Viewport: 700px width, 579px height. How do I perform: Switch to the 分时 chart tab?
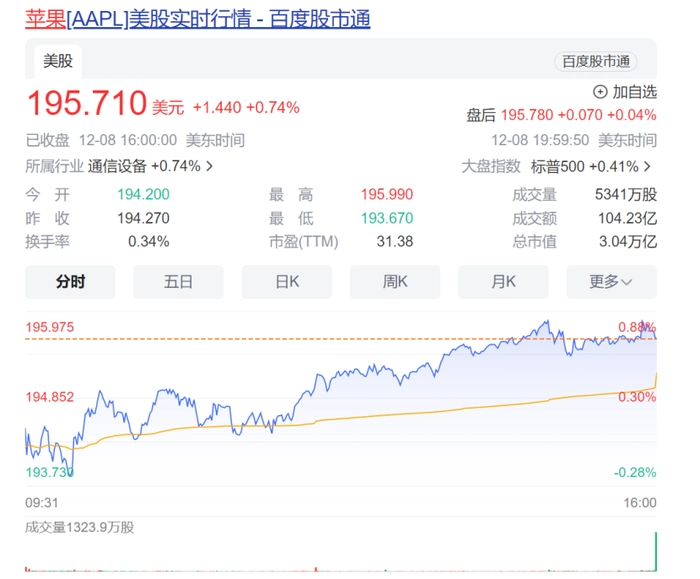[x=70, y=282]
